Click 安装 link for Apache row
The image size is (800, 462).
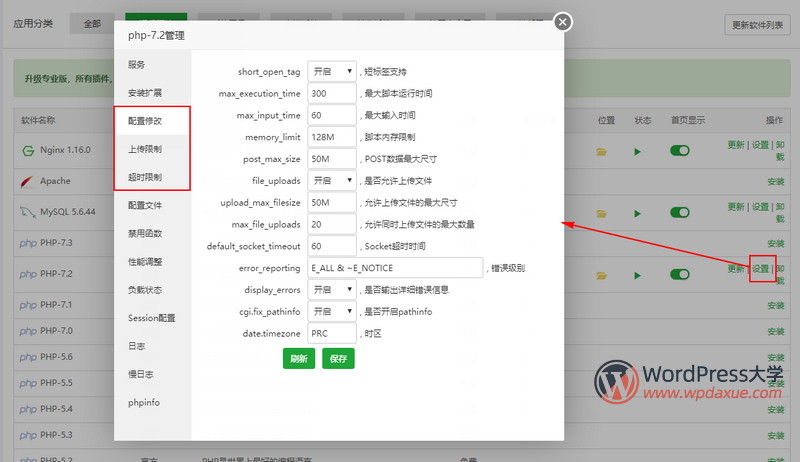tap(776, 182)
